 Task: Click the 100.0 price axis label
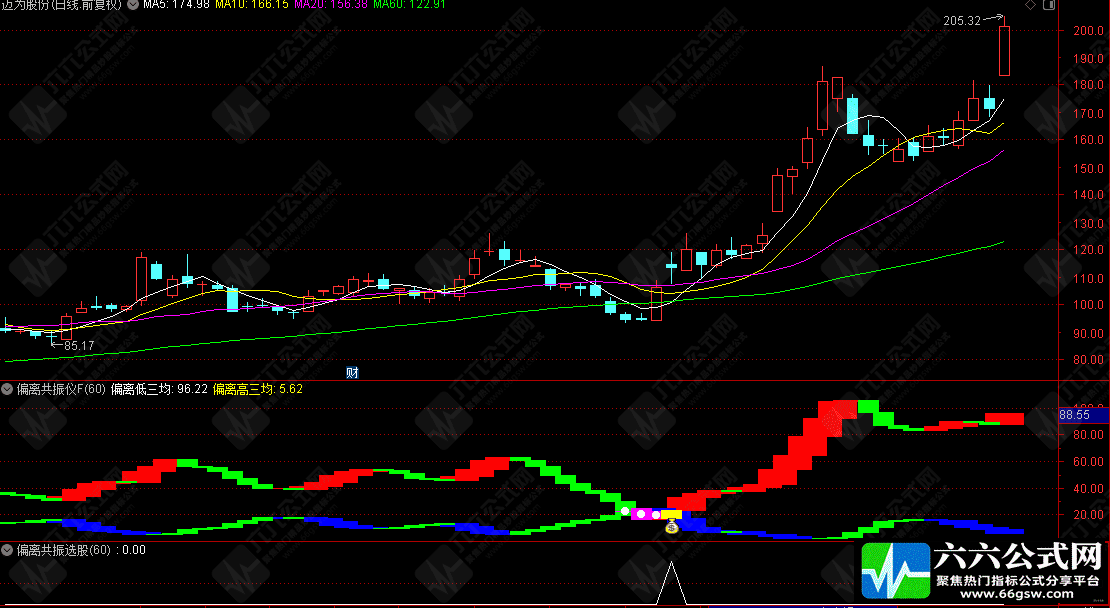pyautogui.click(x=1087, y=305)
